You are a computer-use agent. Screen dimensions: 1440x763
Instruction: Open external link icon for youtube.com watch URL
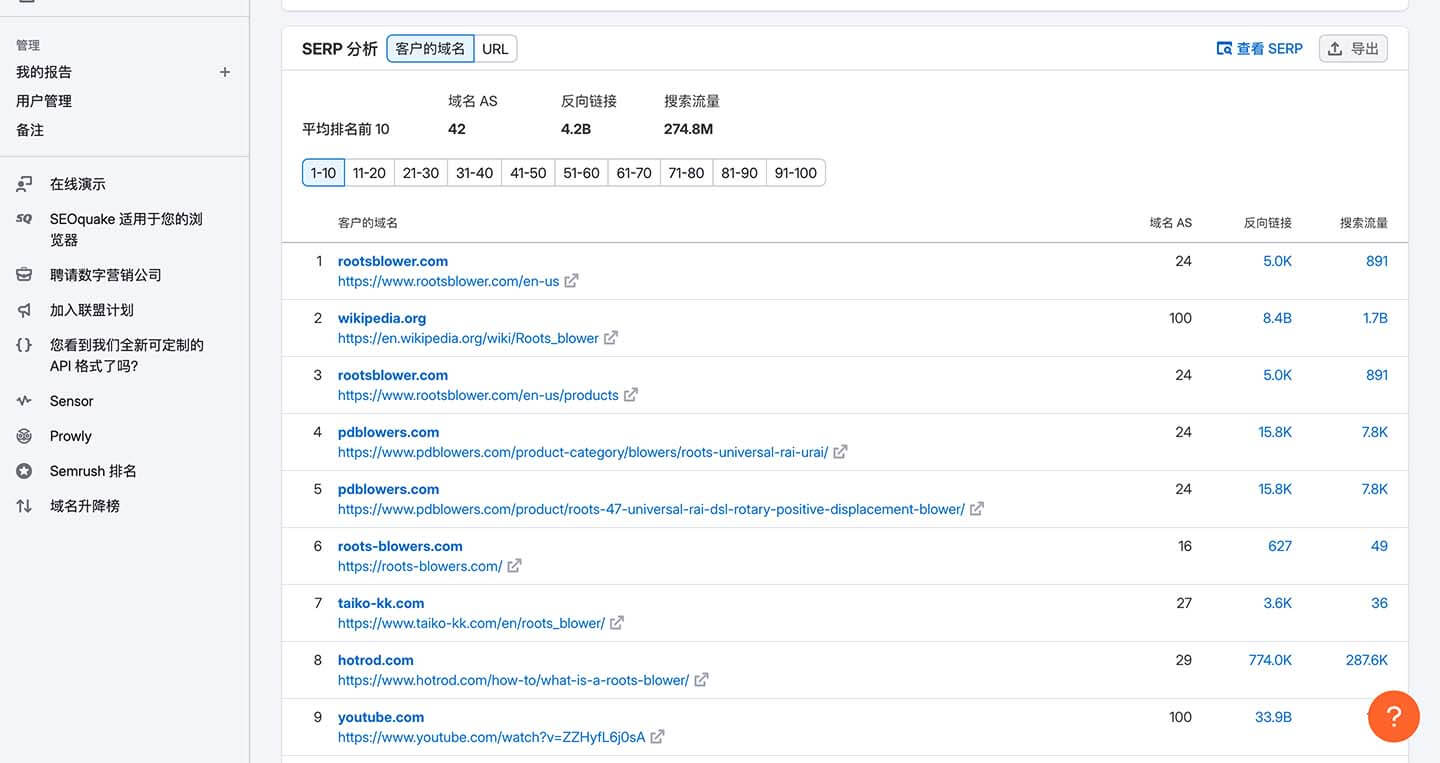[x=657, y=737]
